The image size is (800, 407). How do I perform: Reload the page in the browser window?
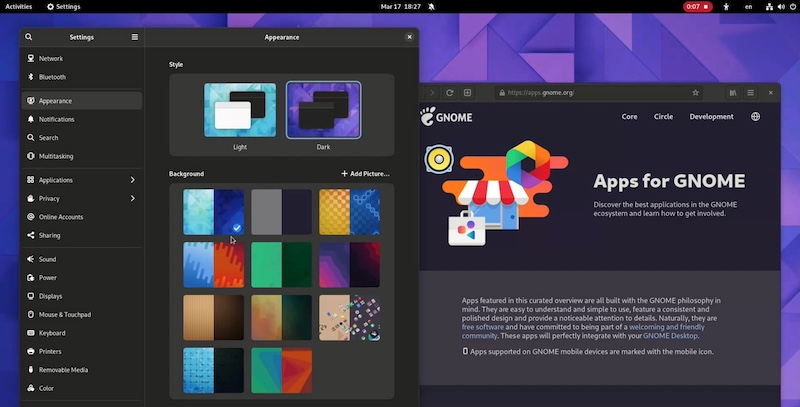pos(449,92)
